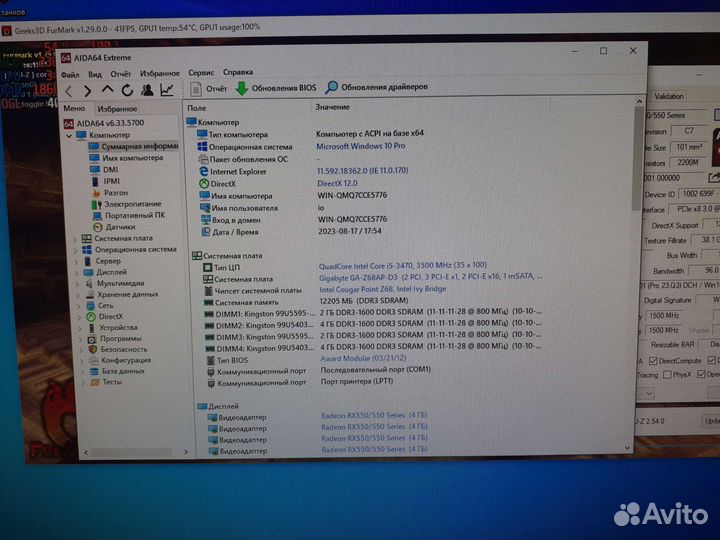Go up one level with the Up arrow
The width and height of the screenshot is (720, 540).
point(107,90)
